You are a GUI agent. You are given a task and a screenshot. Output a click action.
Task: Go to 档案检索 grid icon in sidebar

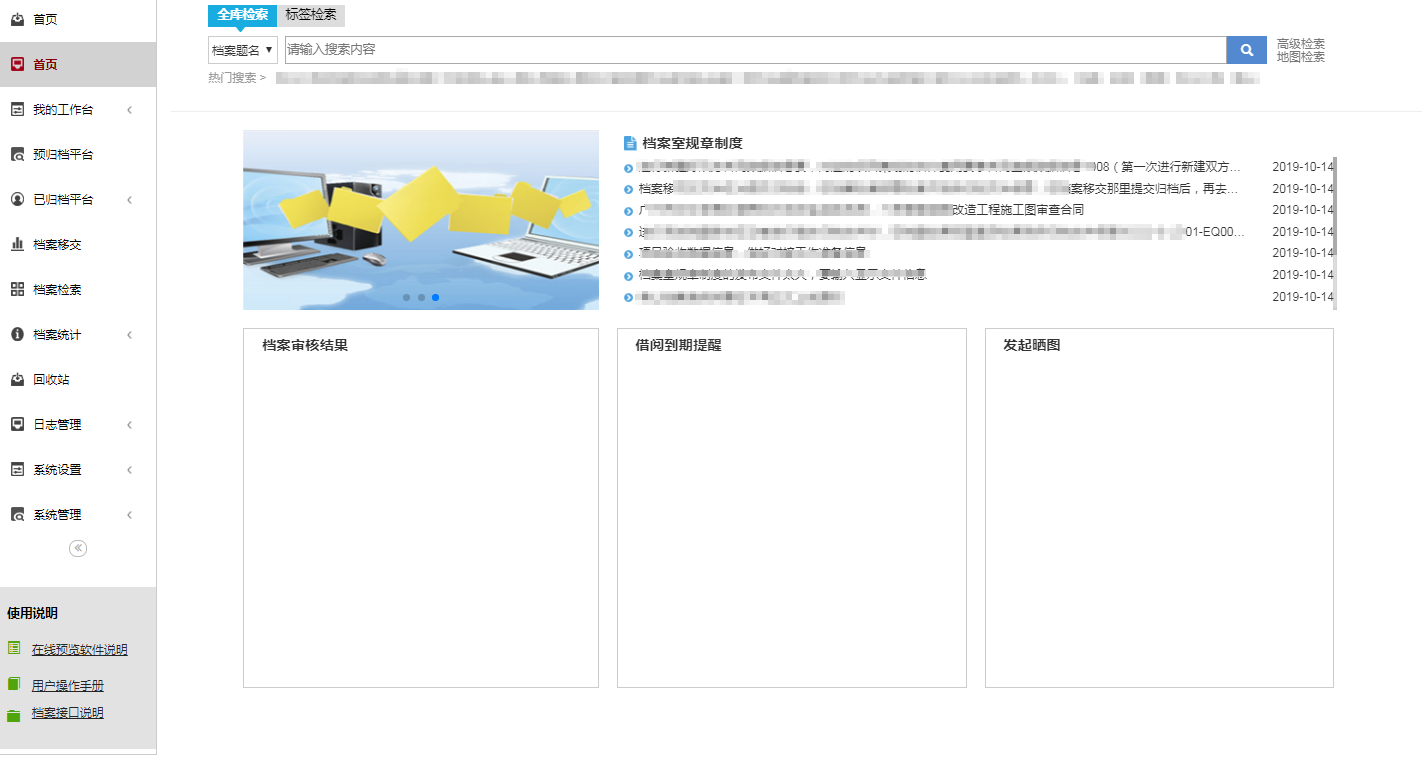(x=17, y=289)
